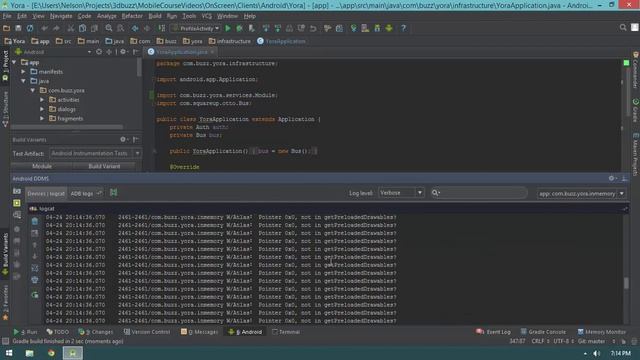Viewport: 640px width, 360px height.
Task: Click the Make Project toolbar icon
Action: point(162,28)
